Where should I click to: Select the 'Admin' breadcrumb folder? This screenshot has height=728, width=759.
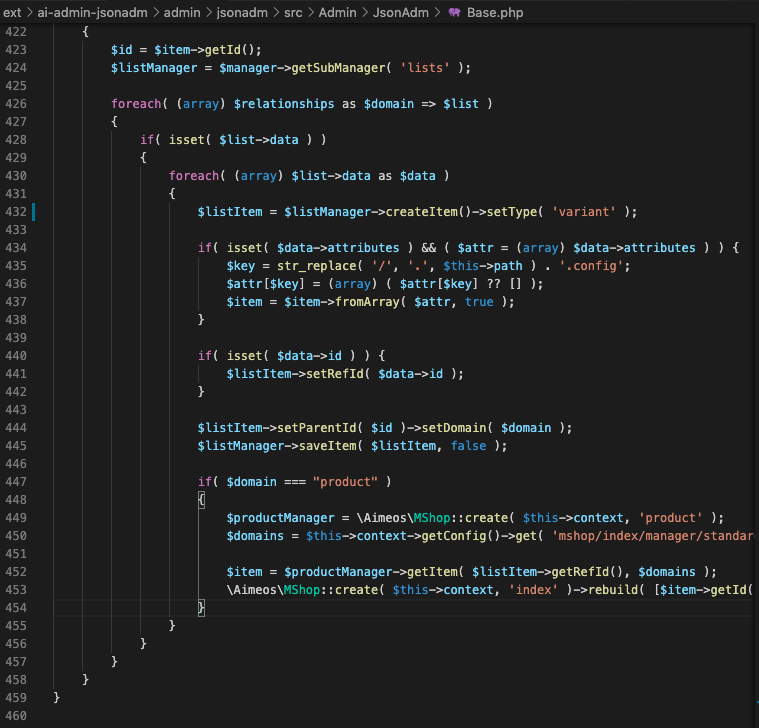point(337,13)
